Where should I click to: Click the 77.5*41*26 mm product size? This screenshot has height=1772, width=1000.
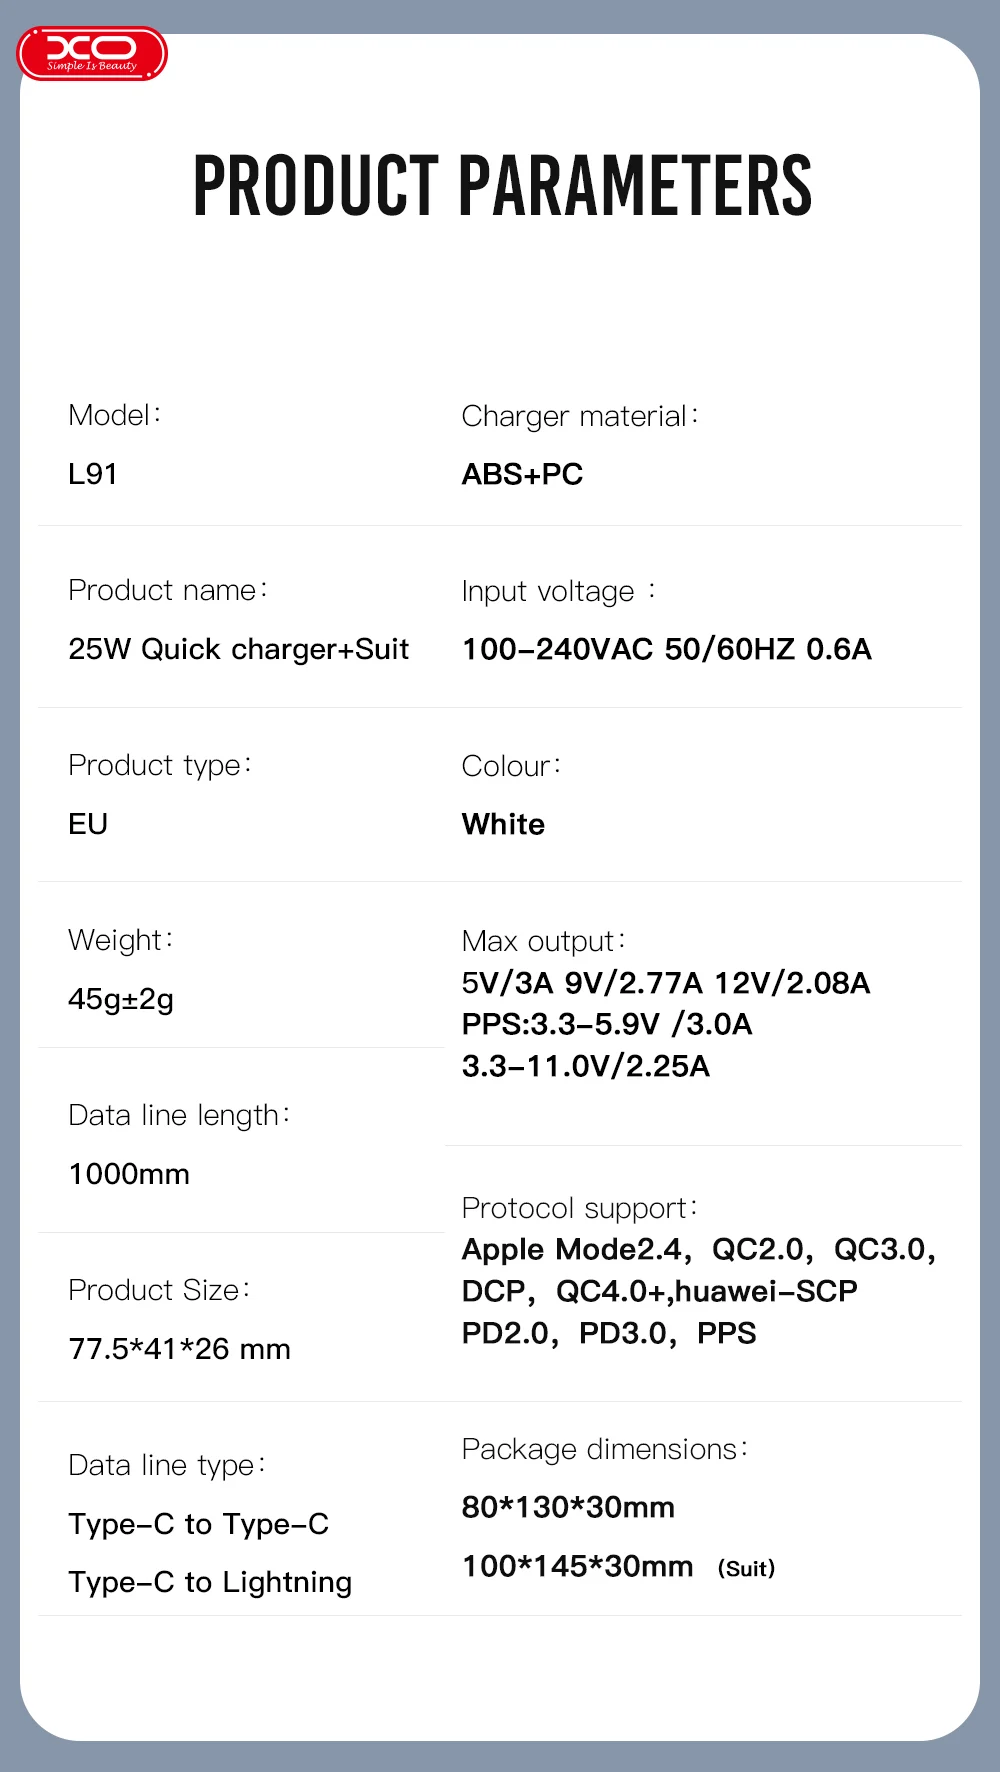coord(179,1349)
